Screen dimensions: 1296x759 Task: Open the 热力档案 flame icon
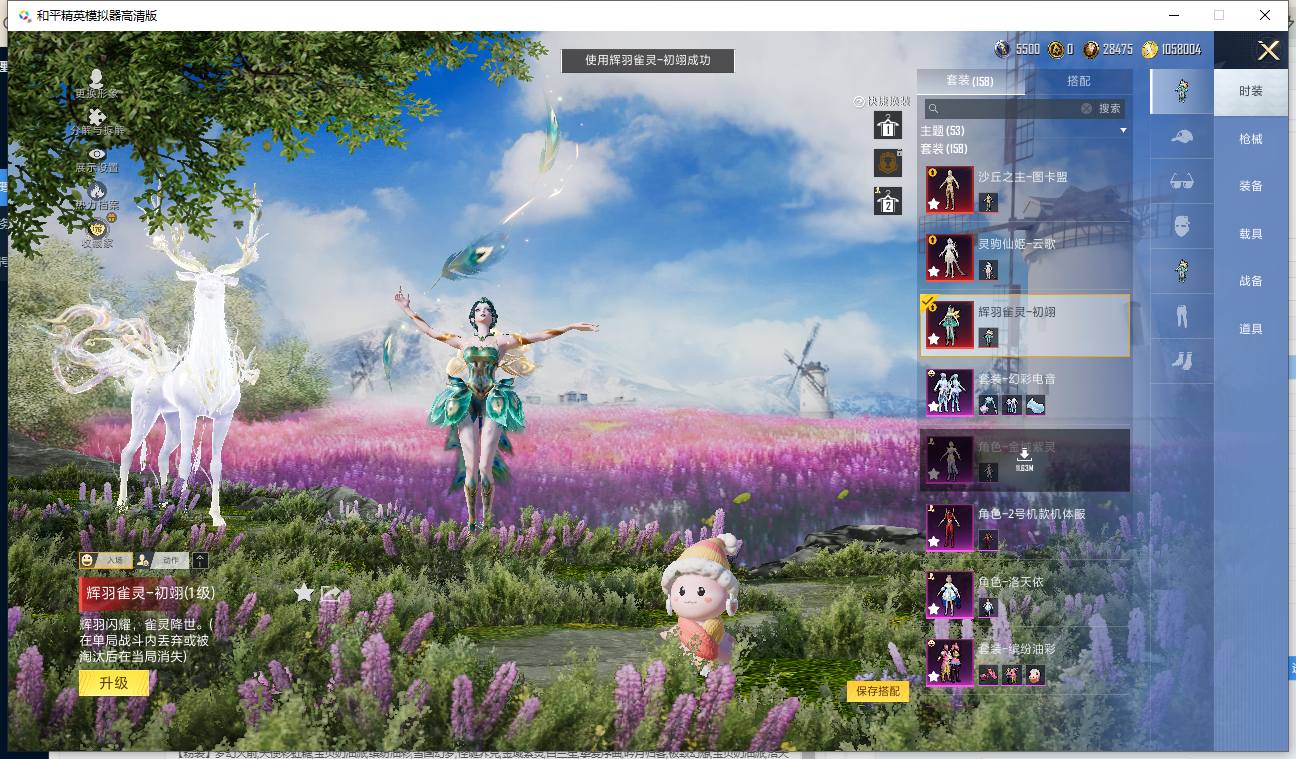[x=97, y=191]
